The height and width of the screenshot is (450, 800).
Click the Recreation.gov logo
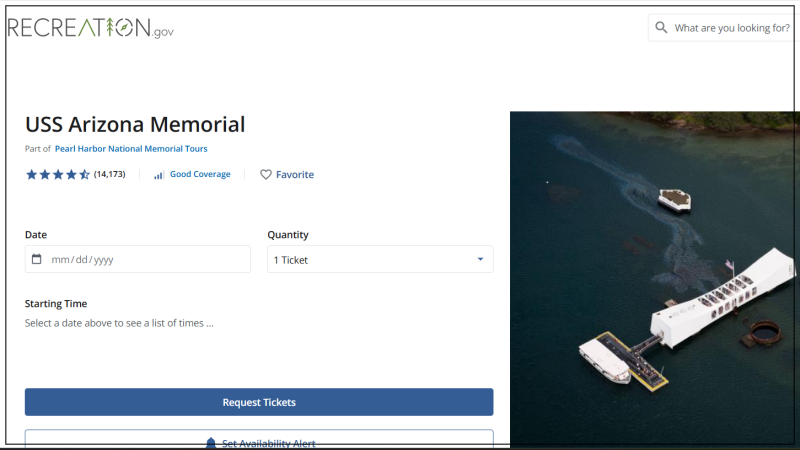point(91,28)
